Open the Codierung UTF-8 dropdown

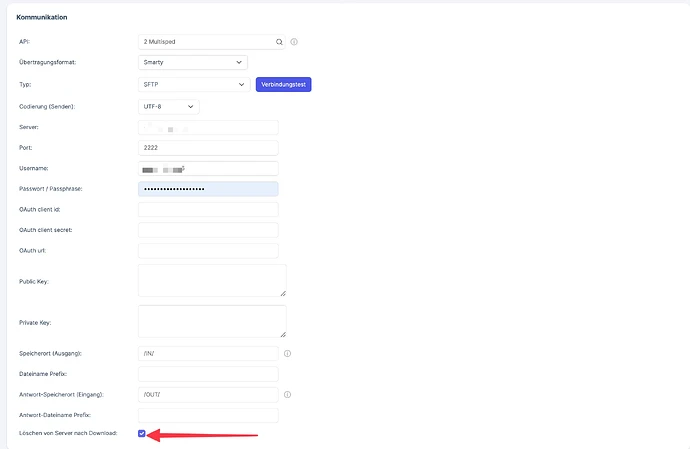pyautogui.click(x=169, y=107)
